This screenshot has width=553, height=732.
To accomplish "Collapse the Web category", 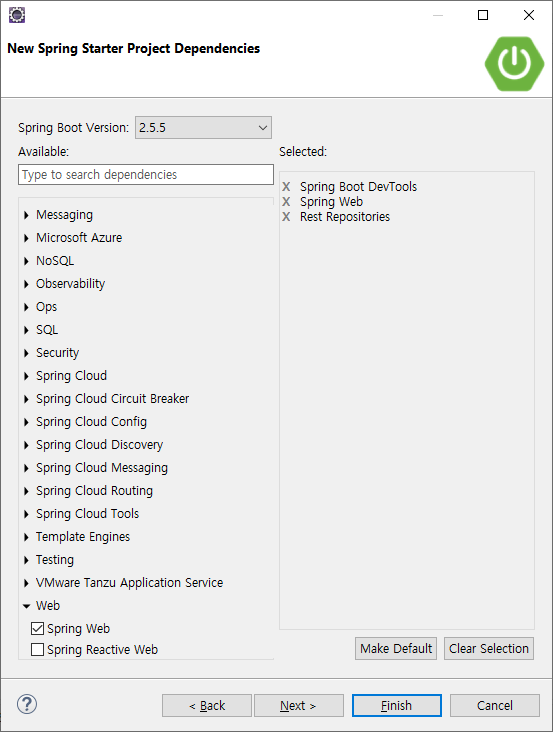I will coord(26,606).
